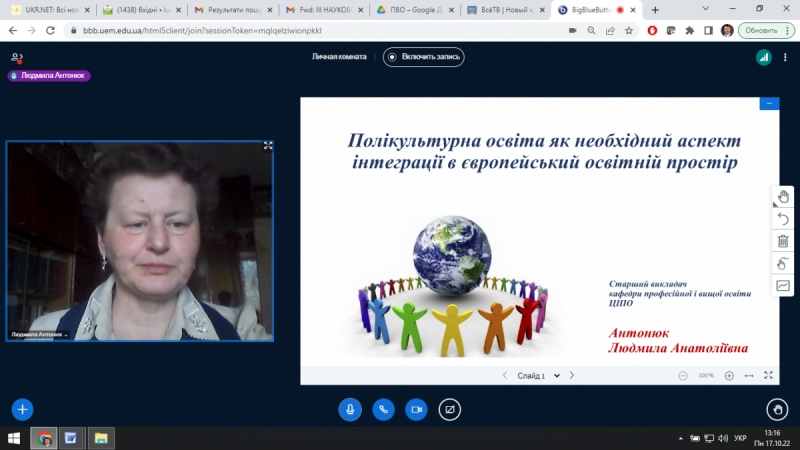Select the whiteboard pan hand tool
This screenshot has width=800, height=450.
coord(783,197)
